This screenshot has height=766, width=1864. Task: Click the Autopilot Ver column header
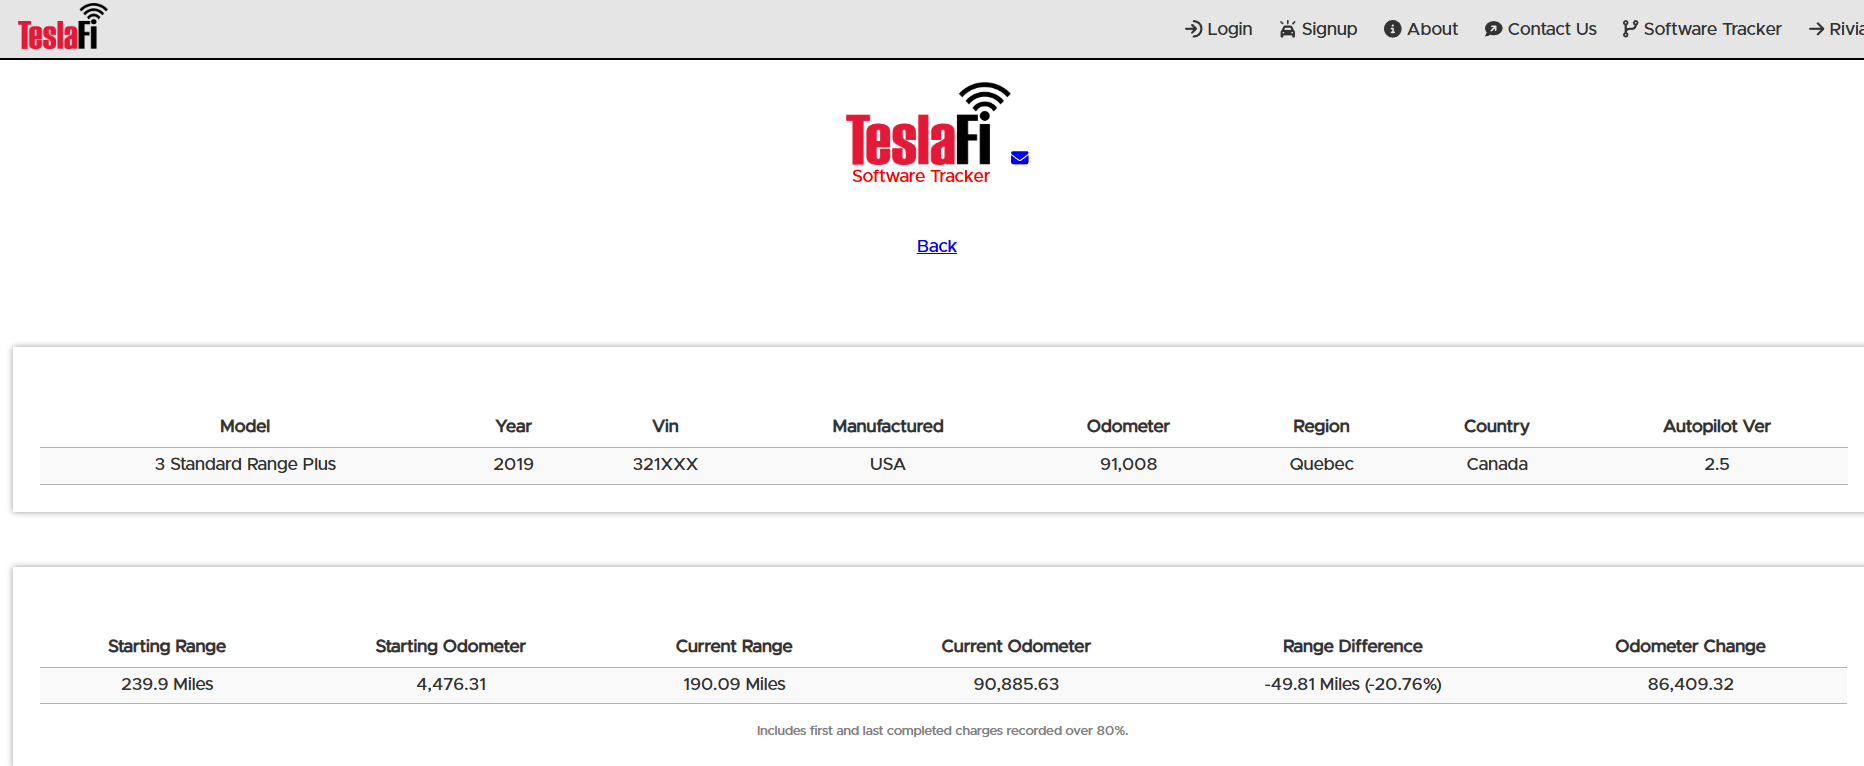click(1717, 426)
